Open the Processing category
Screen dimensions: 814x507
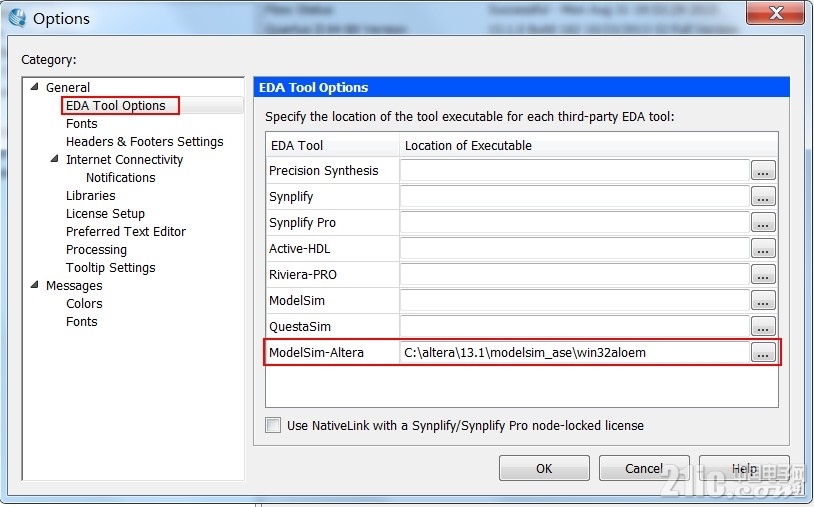(96, 250)
